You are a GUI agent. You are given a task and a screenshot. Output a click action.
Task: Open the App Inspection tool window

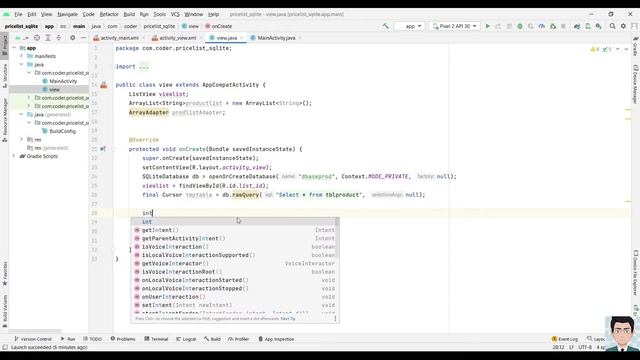tap(276, 339)
